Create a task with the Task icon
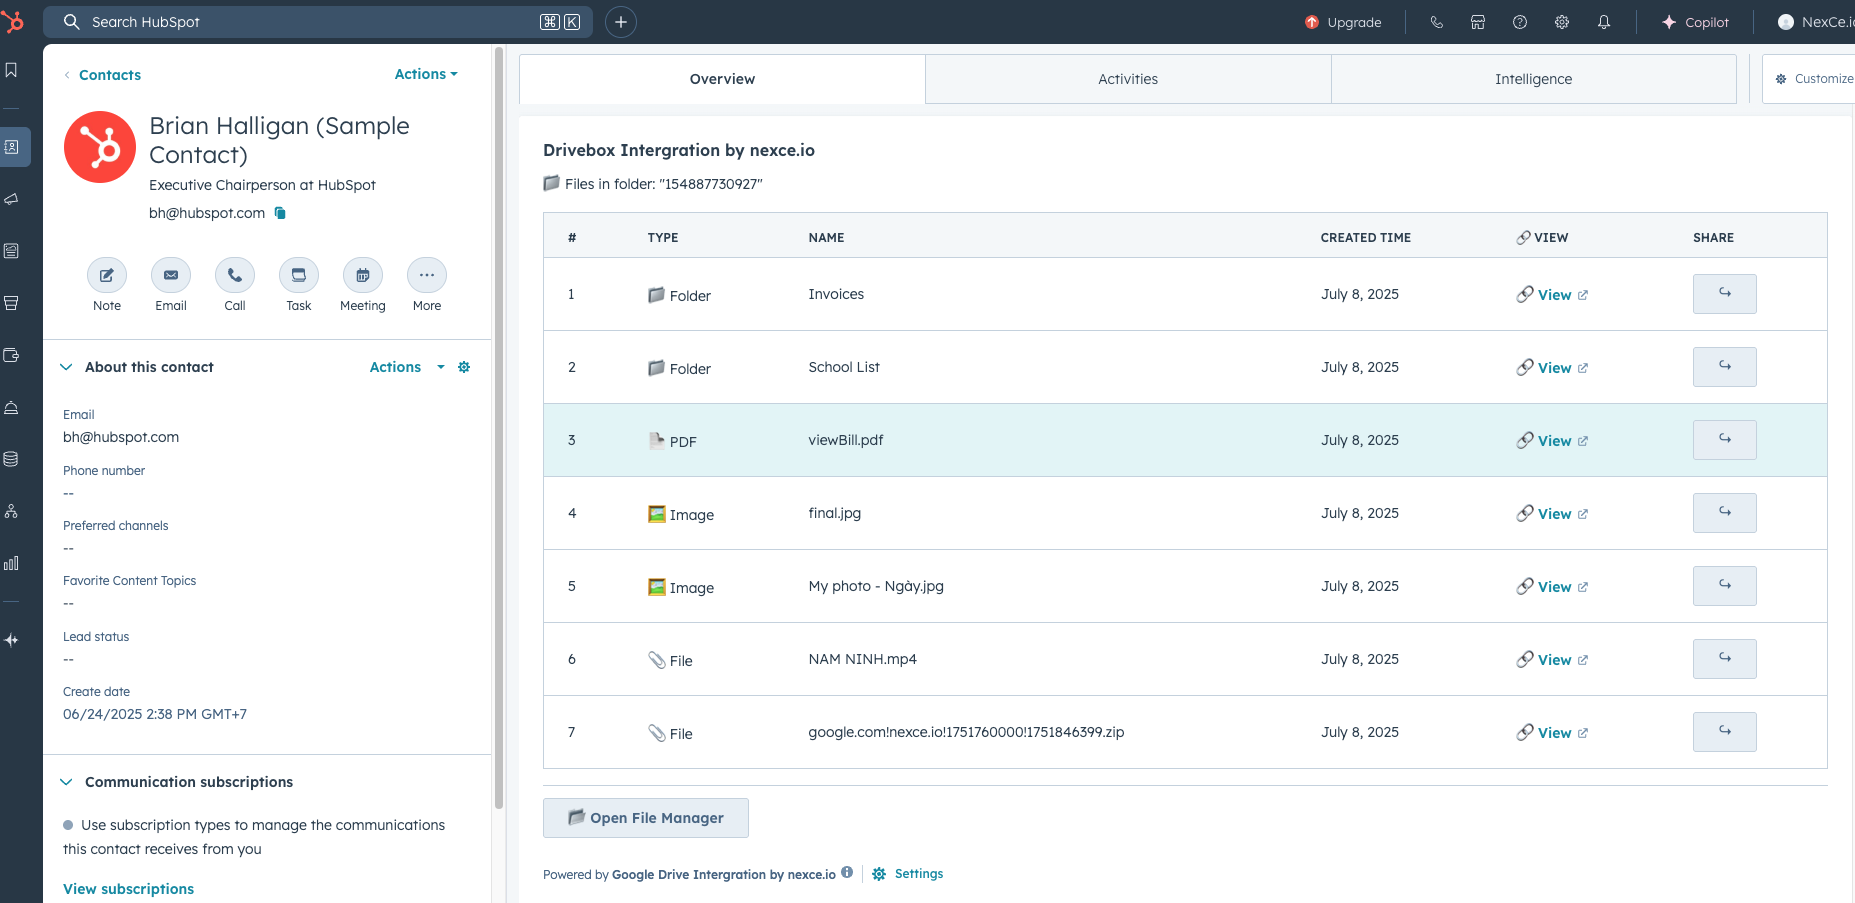 [x=299, y=275]
